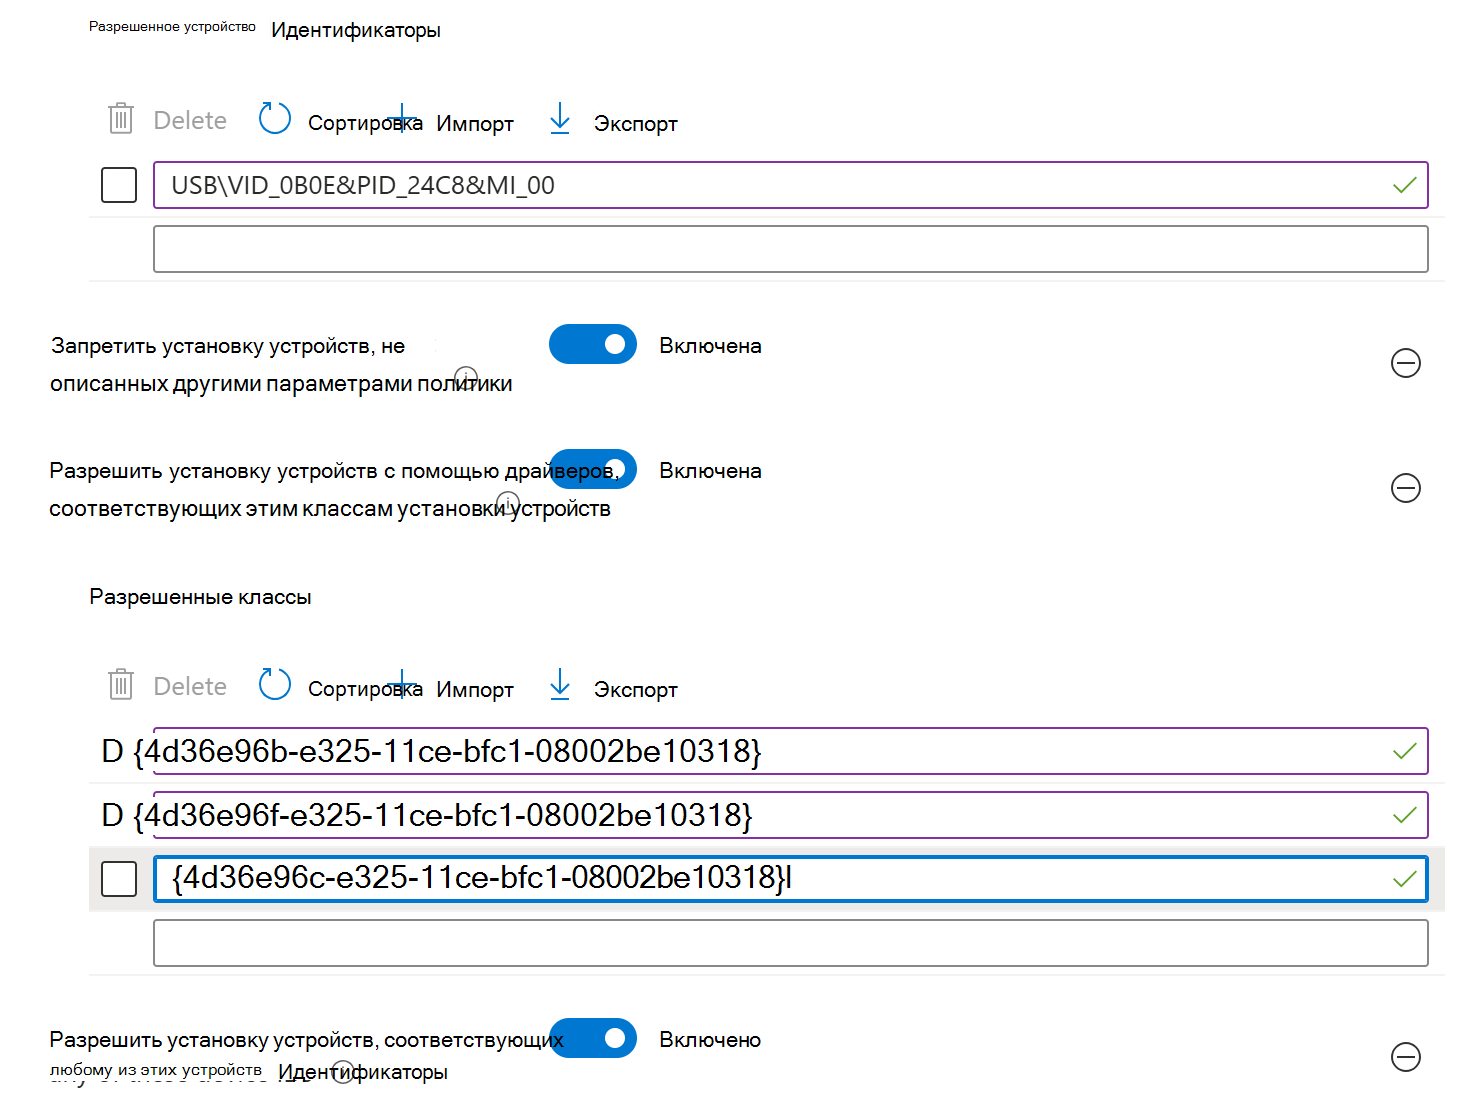Click the info icon next to the prevent installation policy
1466x1108 pixels.
[x=466, y=377]
